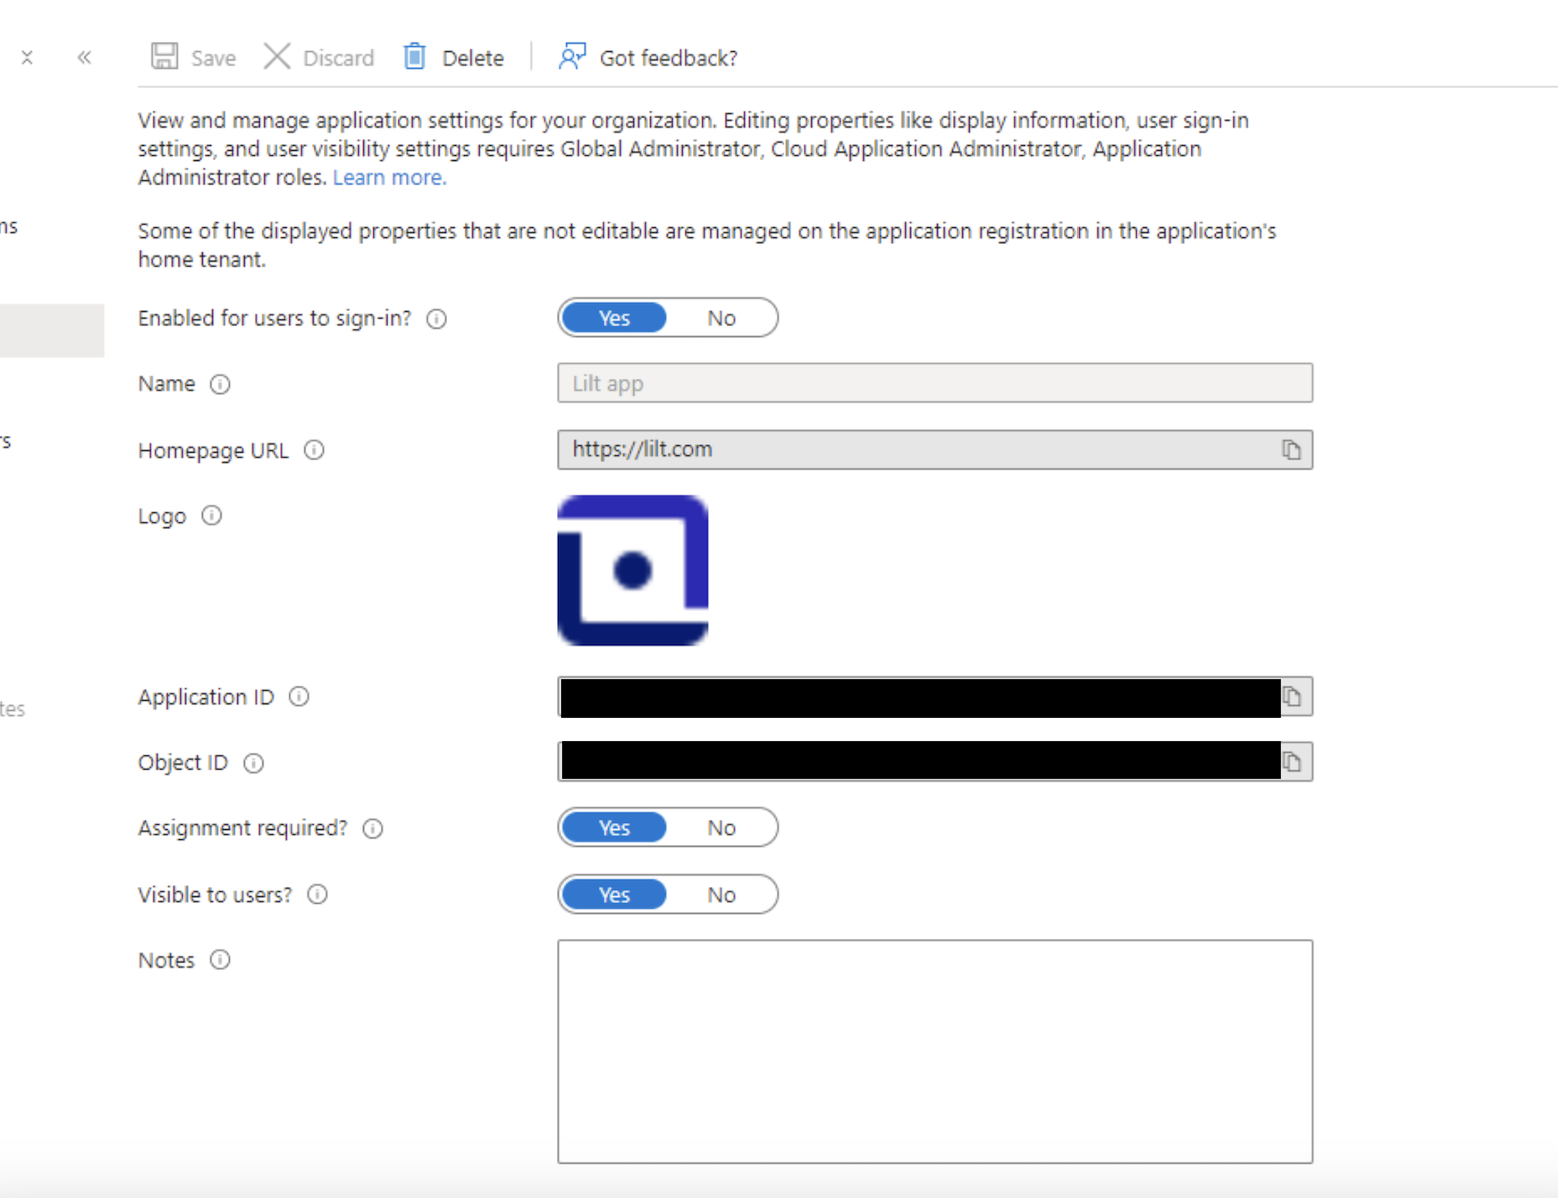
Task: Close the side panel with the X icon
Action: tap(27, 58)
